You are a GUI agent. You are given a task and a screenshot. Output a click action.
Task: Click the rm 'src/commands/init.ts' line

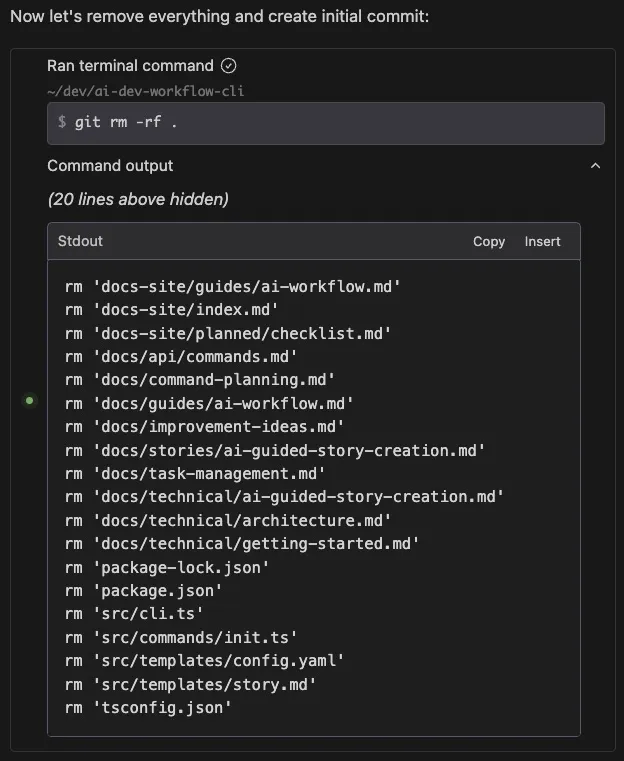coord(181,637)
